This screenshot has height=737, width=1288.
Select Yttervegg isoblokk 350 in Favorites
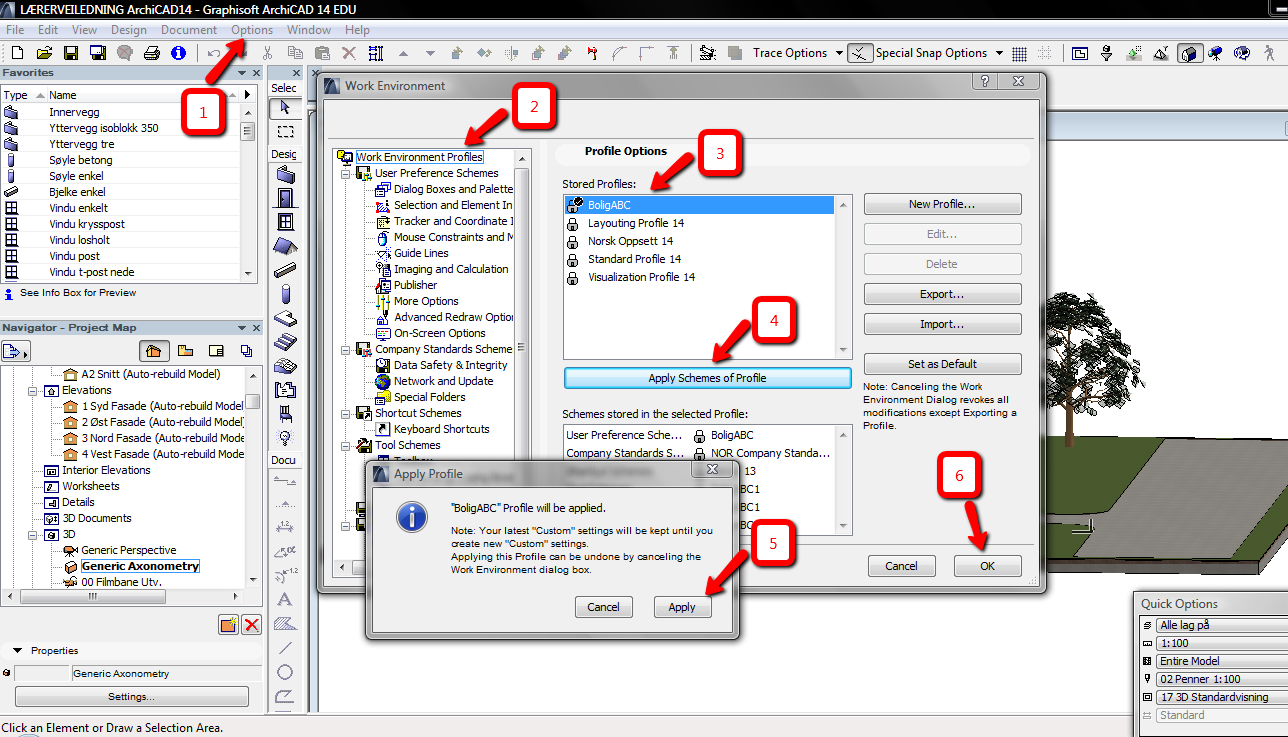coord(104,128)
